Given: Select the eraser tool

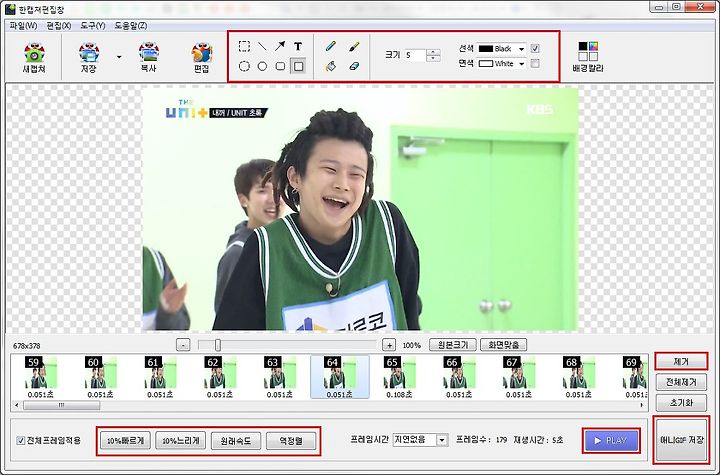Looking at the screenshot, I should [x=354, y=66].
